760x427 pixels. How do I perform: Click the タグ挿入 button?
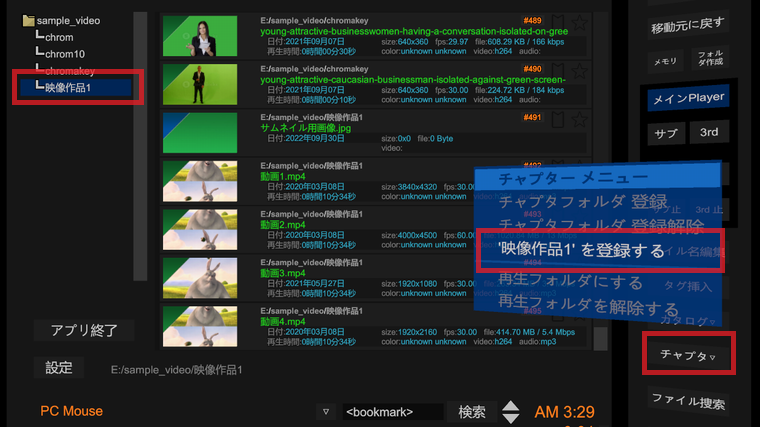688,286
